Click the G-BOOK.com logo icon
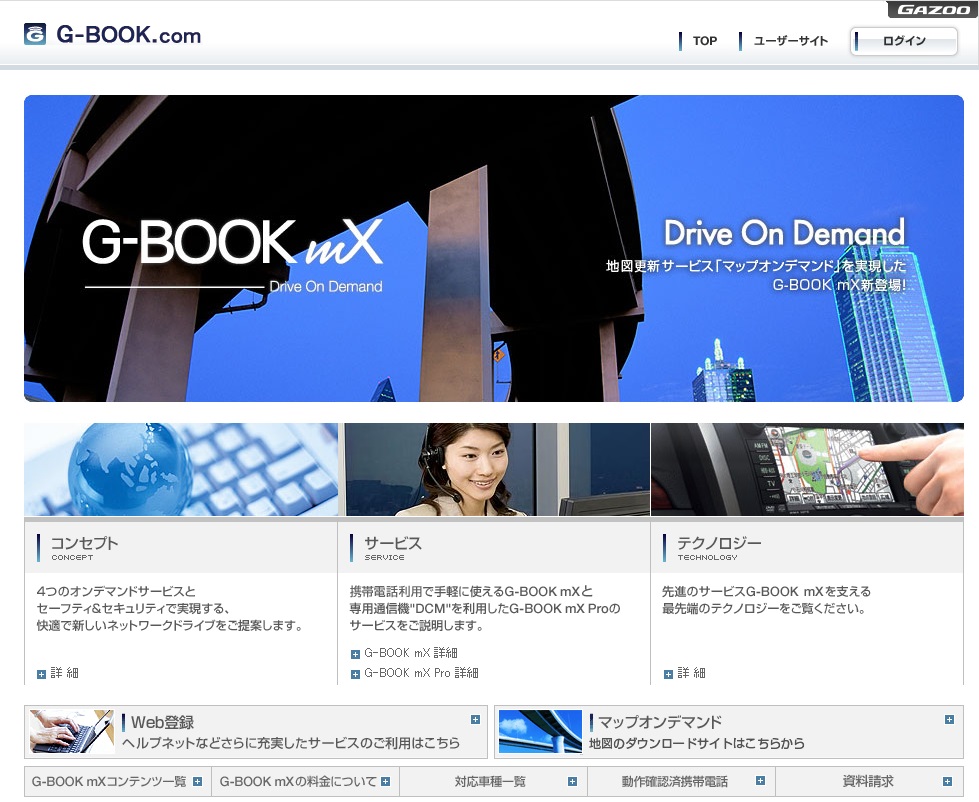Viewport: 979px width, 802px height. click(35, 35)
